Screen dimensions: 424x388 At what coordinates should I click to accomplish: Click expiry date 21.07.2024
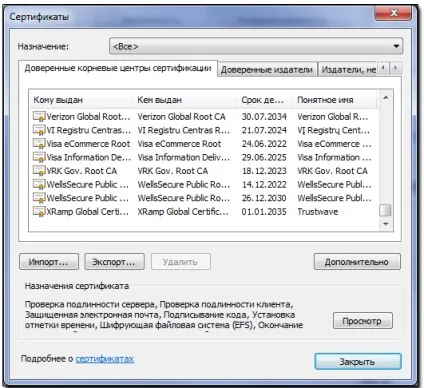(264, 130)
